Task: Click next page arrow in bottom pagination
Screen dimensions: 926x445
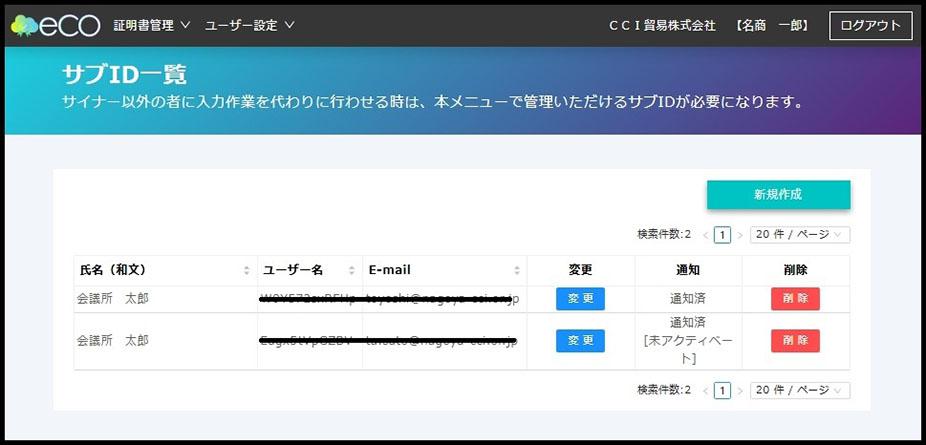Action: (x=740, y=391)
